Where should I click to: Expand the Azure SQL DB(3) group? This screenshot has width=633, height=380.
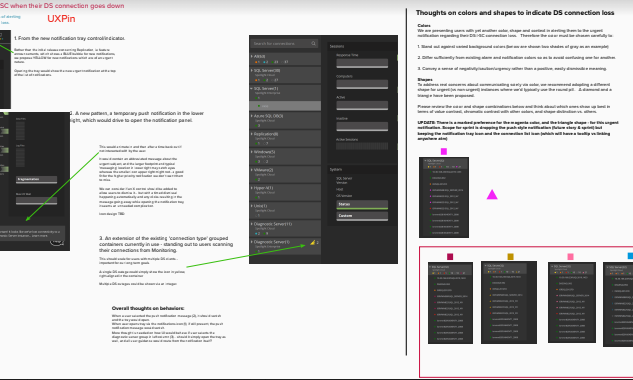285,120
